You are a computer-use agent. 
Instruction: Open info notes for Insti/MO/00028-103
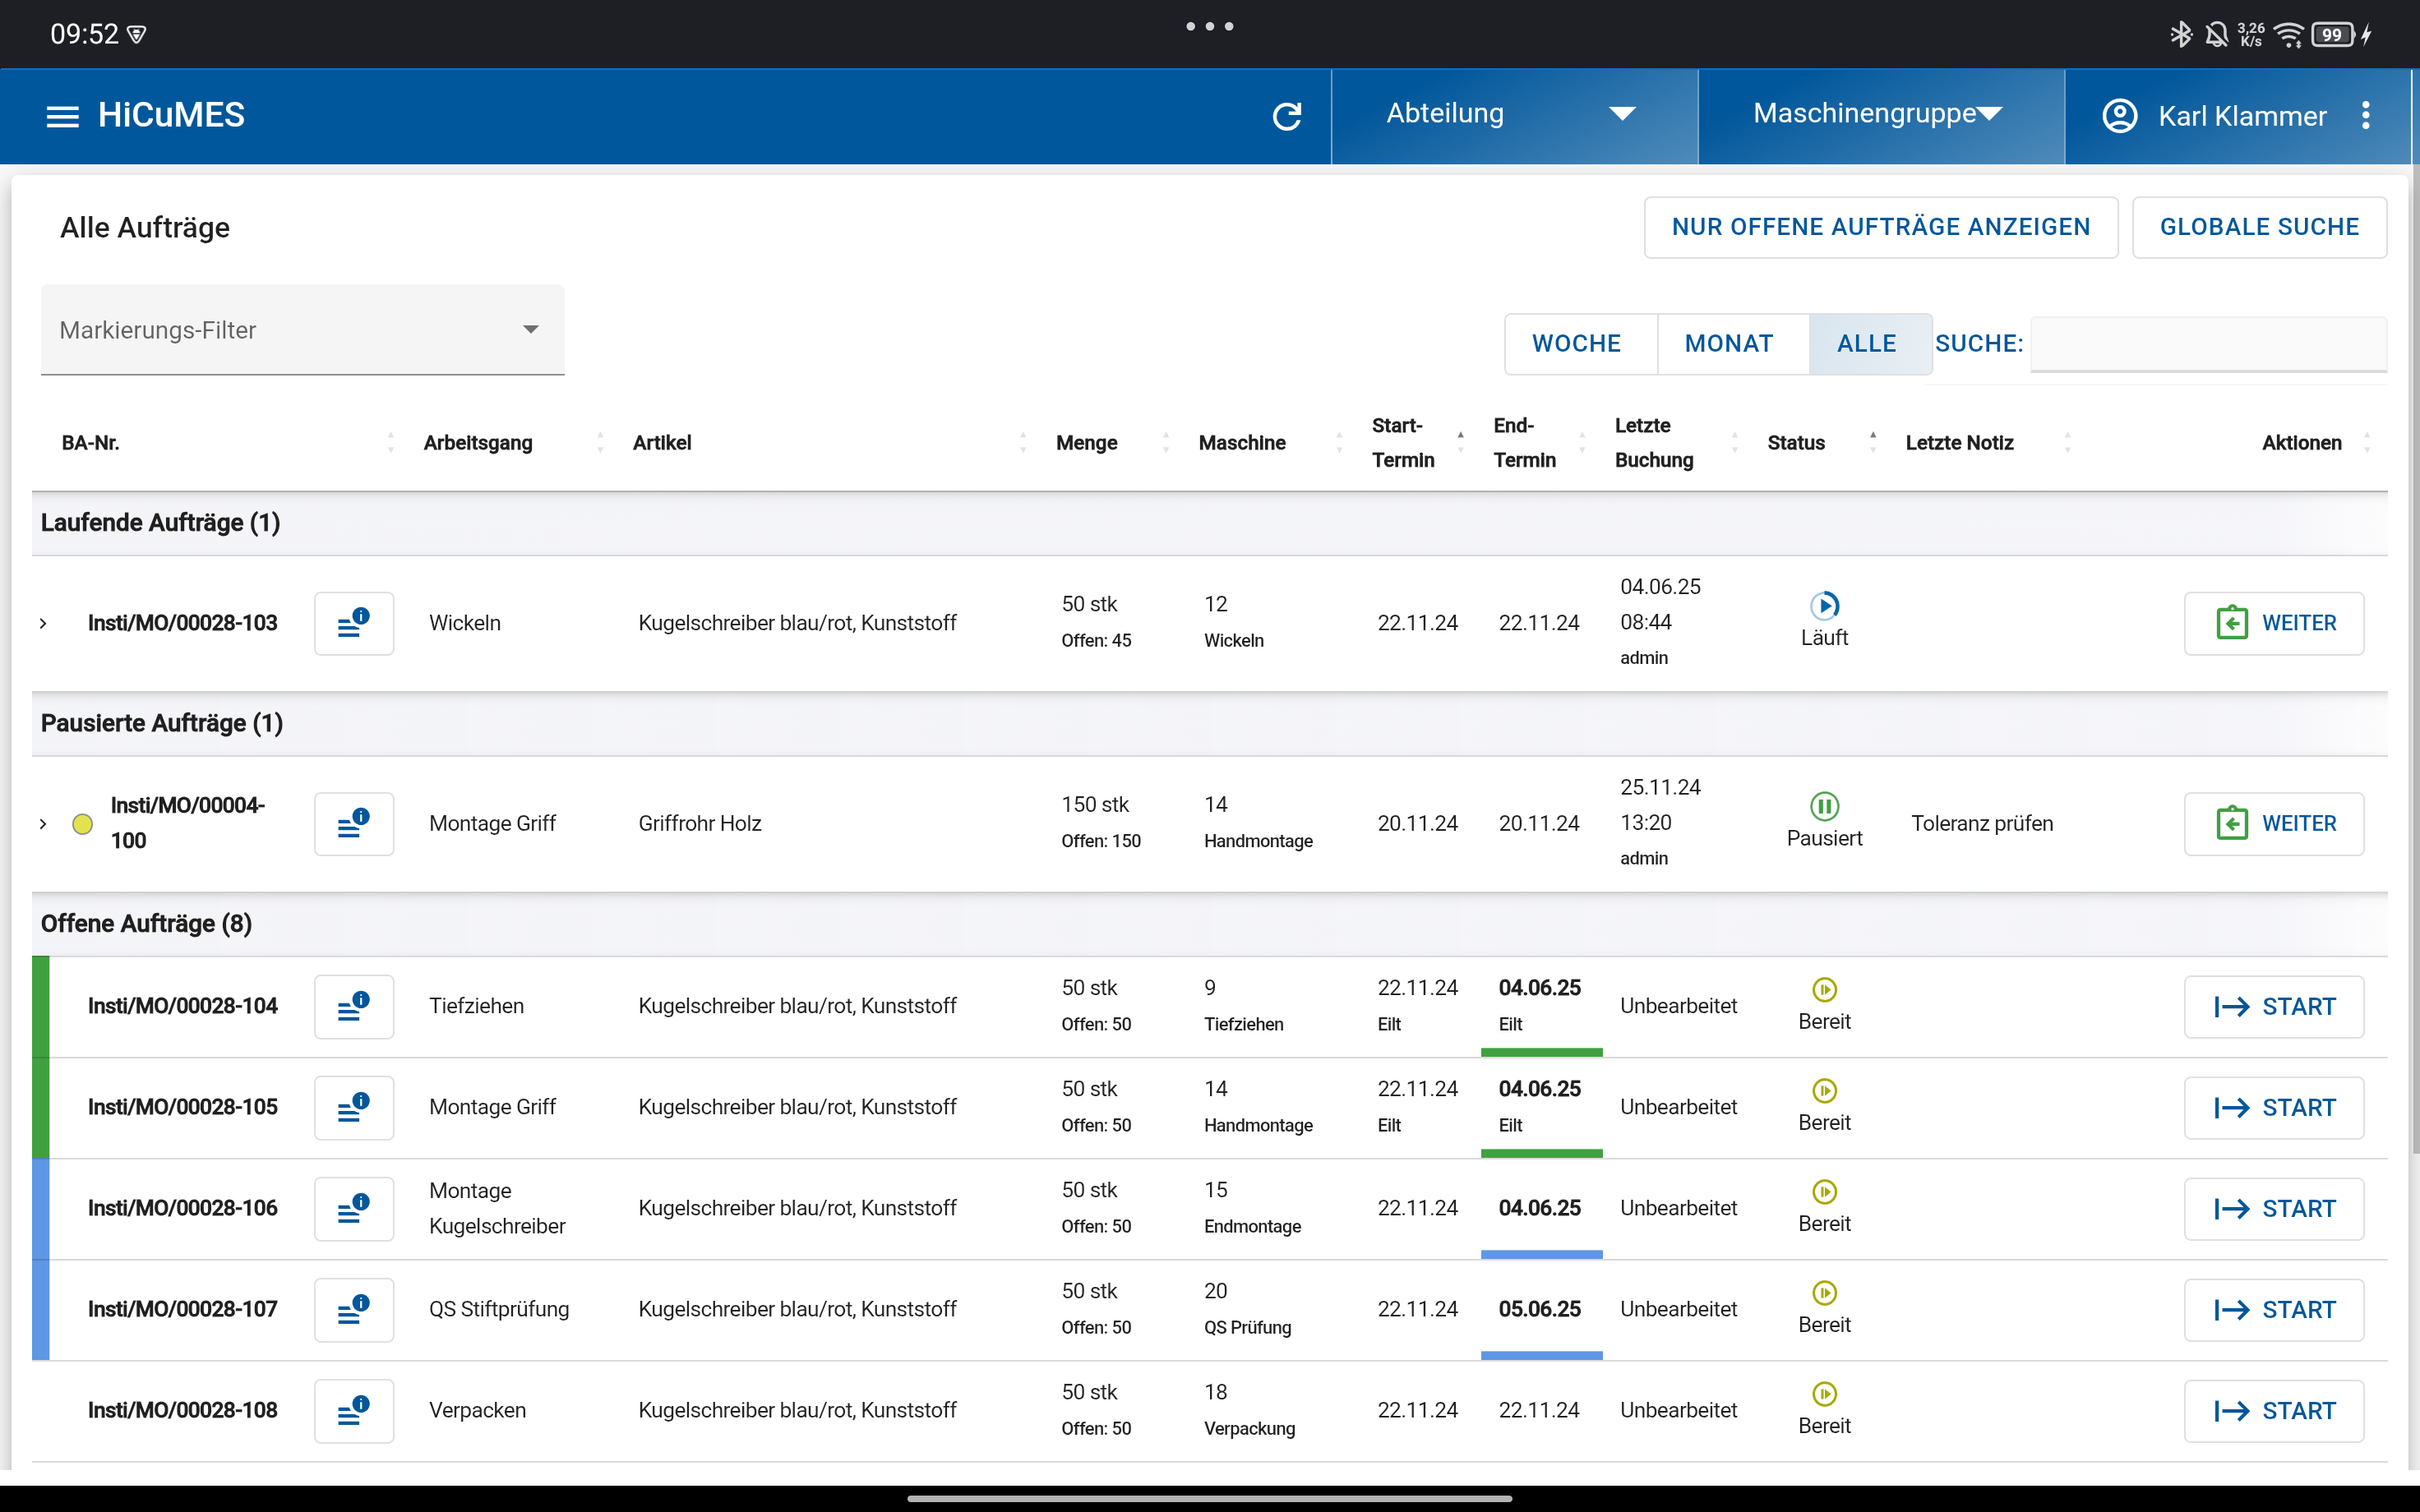tap(354, 623)
